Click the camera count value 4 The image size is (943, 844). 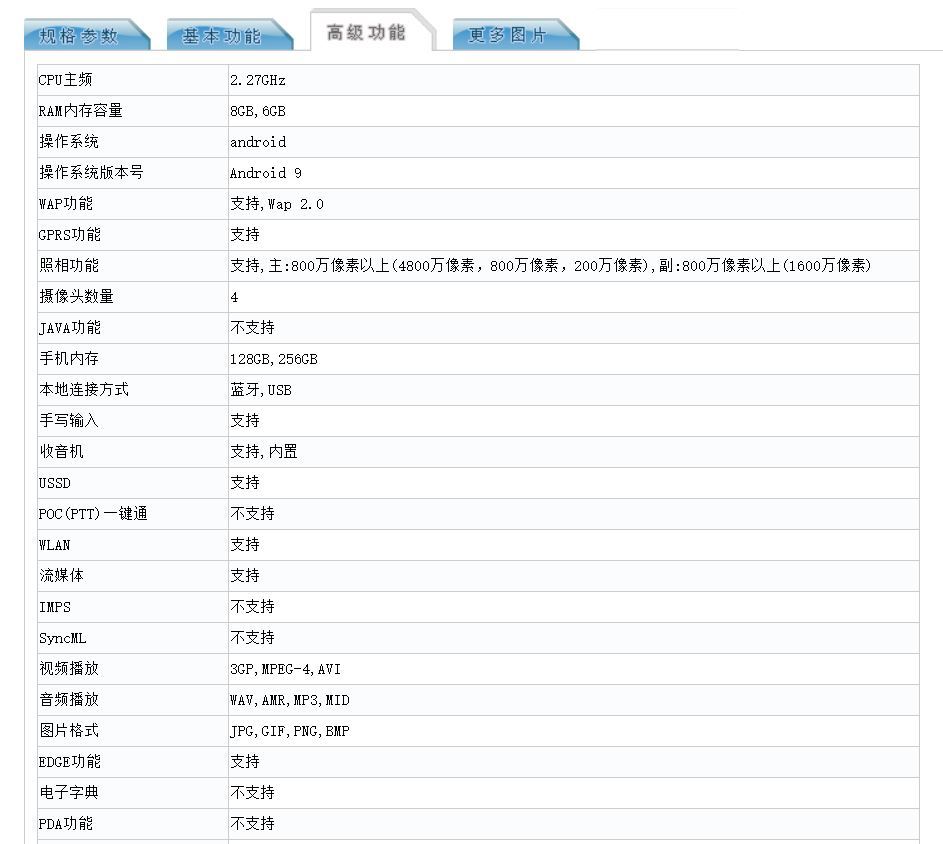click(234, 297)
